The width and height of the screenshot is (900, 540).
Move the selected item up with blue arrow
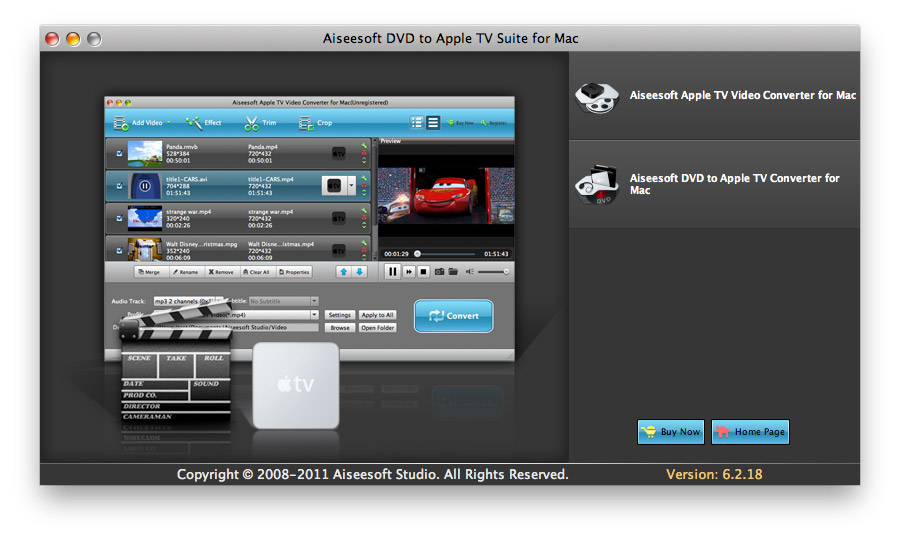tap(343, 271)
